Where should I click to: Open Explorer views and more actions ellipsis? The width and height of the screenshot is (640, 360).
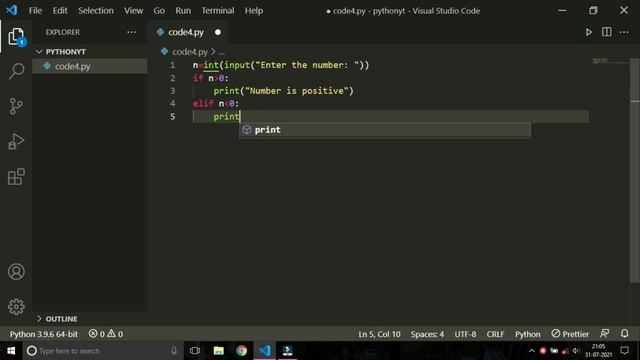[x=131, y=32]
